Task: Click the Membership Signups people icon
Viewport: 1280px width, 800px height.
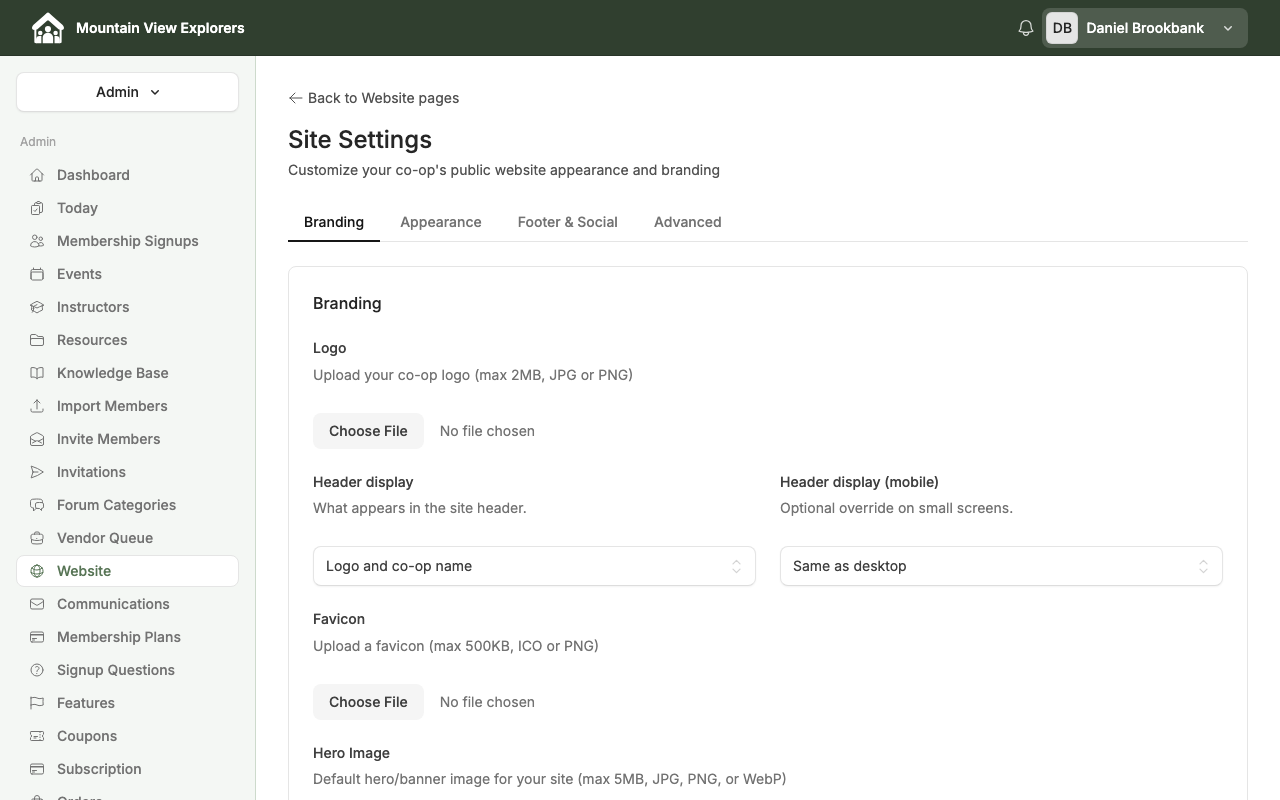Action: (37, 241)
